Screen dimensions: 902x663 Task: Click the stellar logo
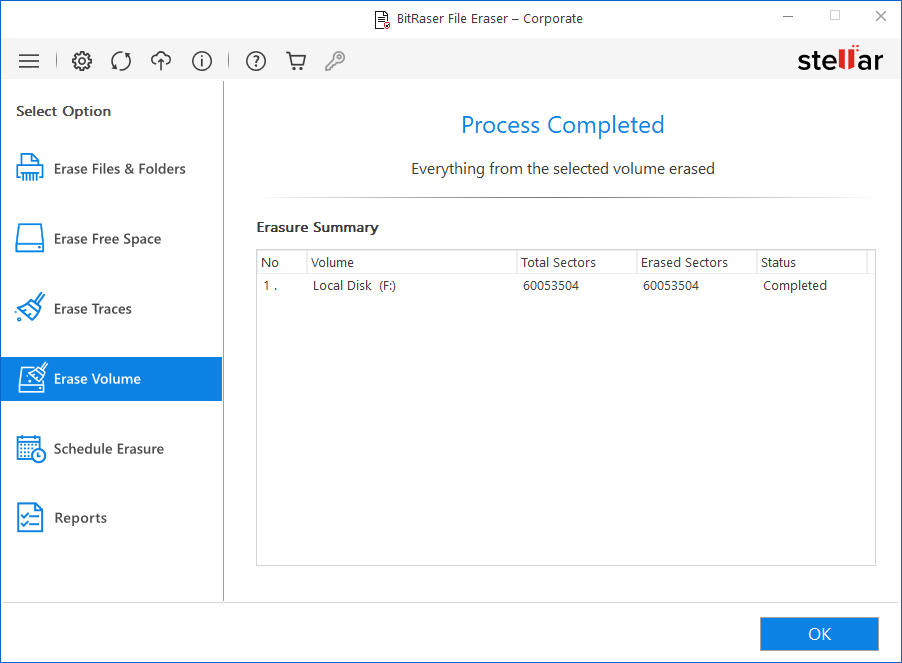pyautogui.click(x=840, y=59)
